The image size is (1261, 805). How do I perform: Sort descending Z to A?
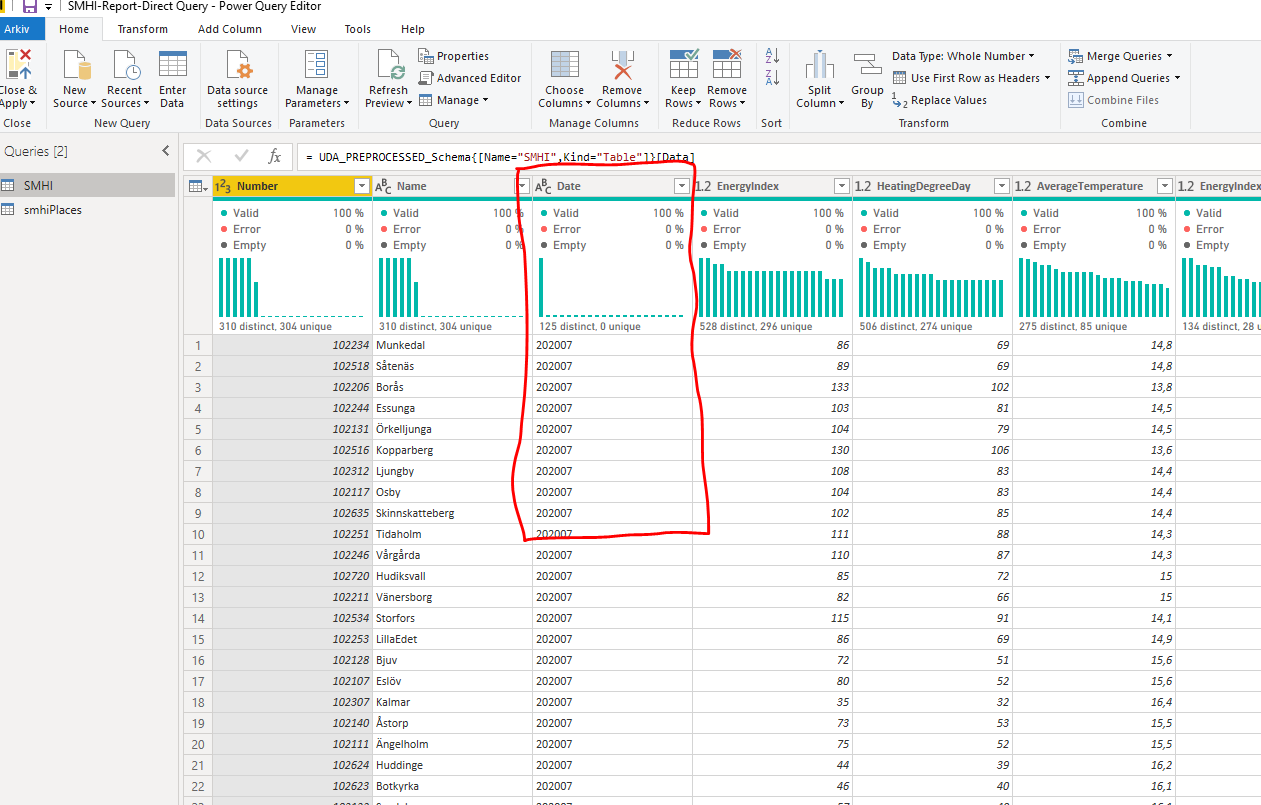coord(772,78)
